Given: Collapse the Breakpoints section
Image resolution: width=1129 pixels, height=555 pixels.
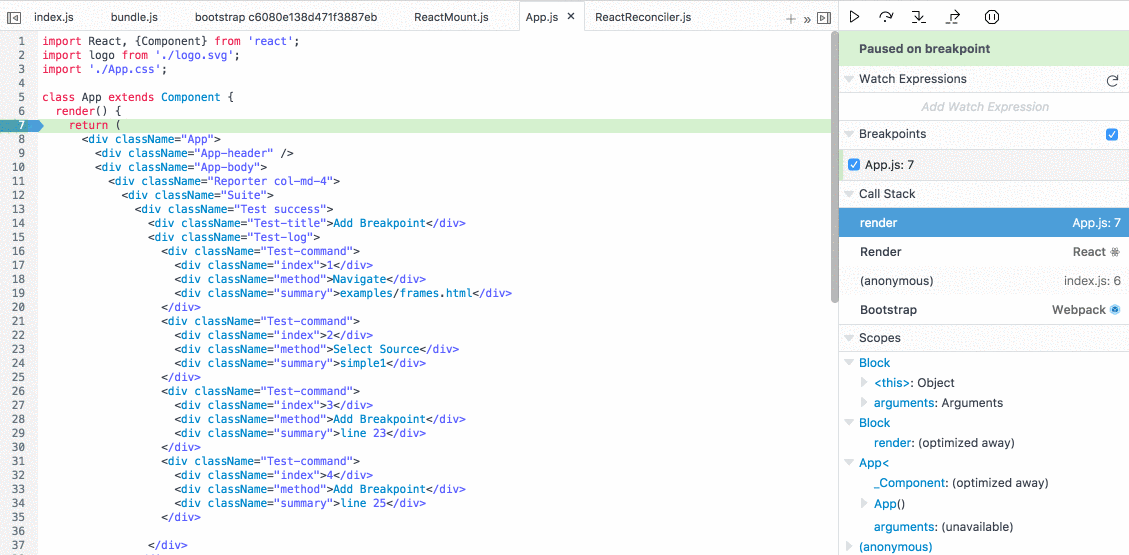Looking at the screenshot, I should point(849,134).
